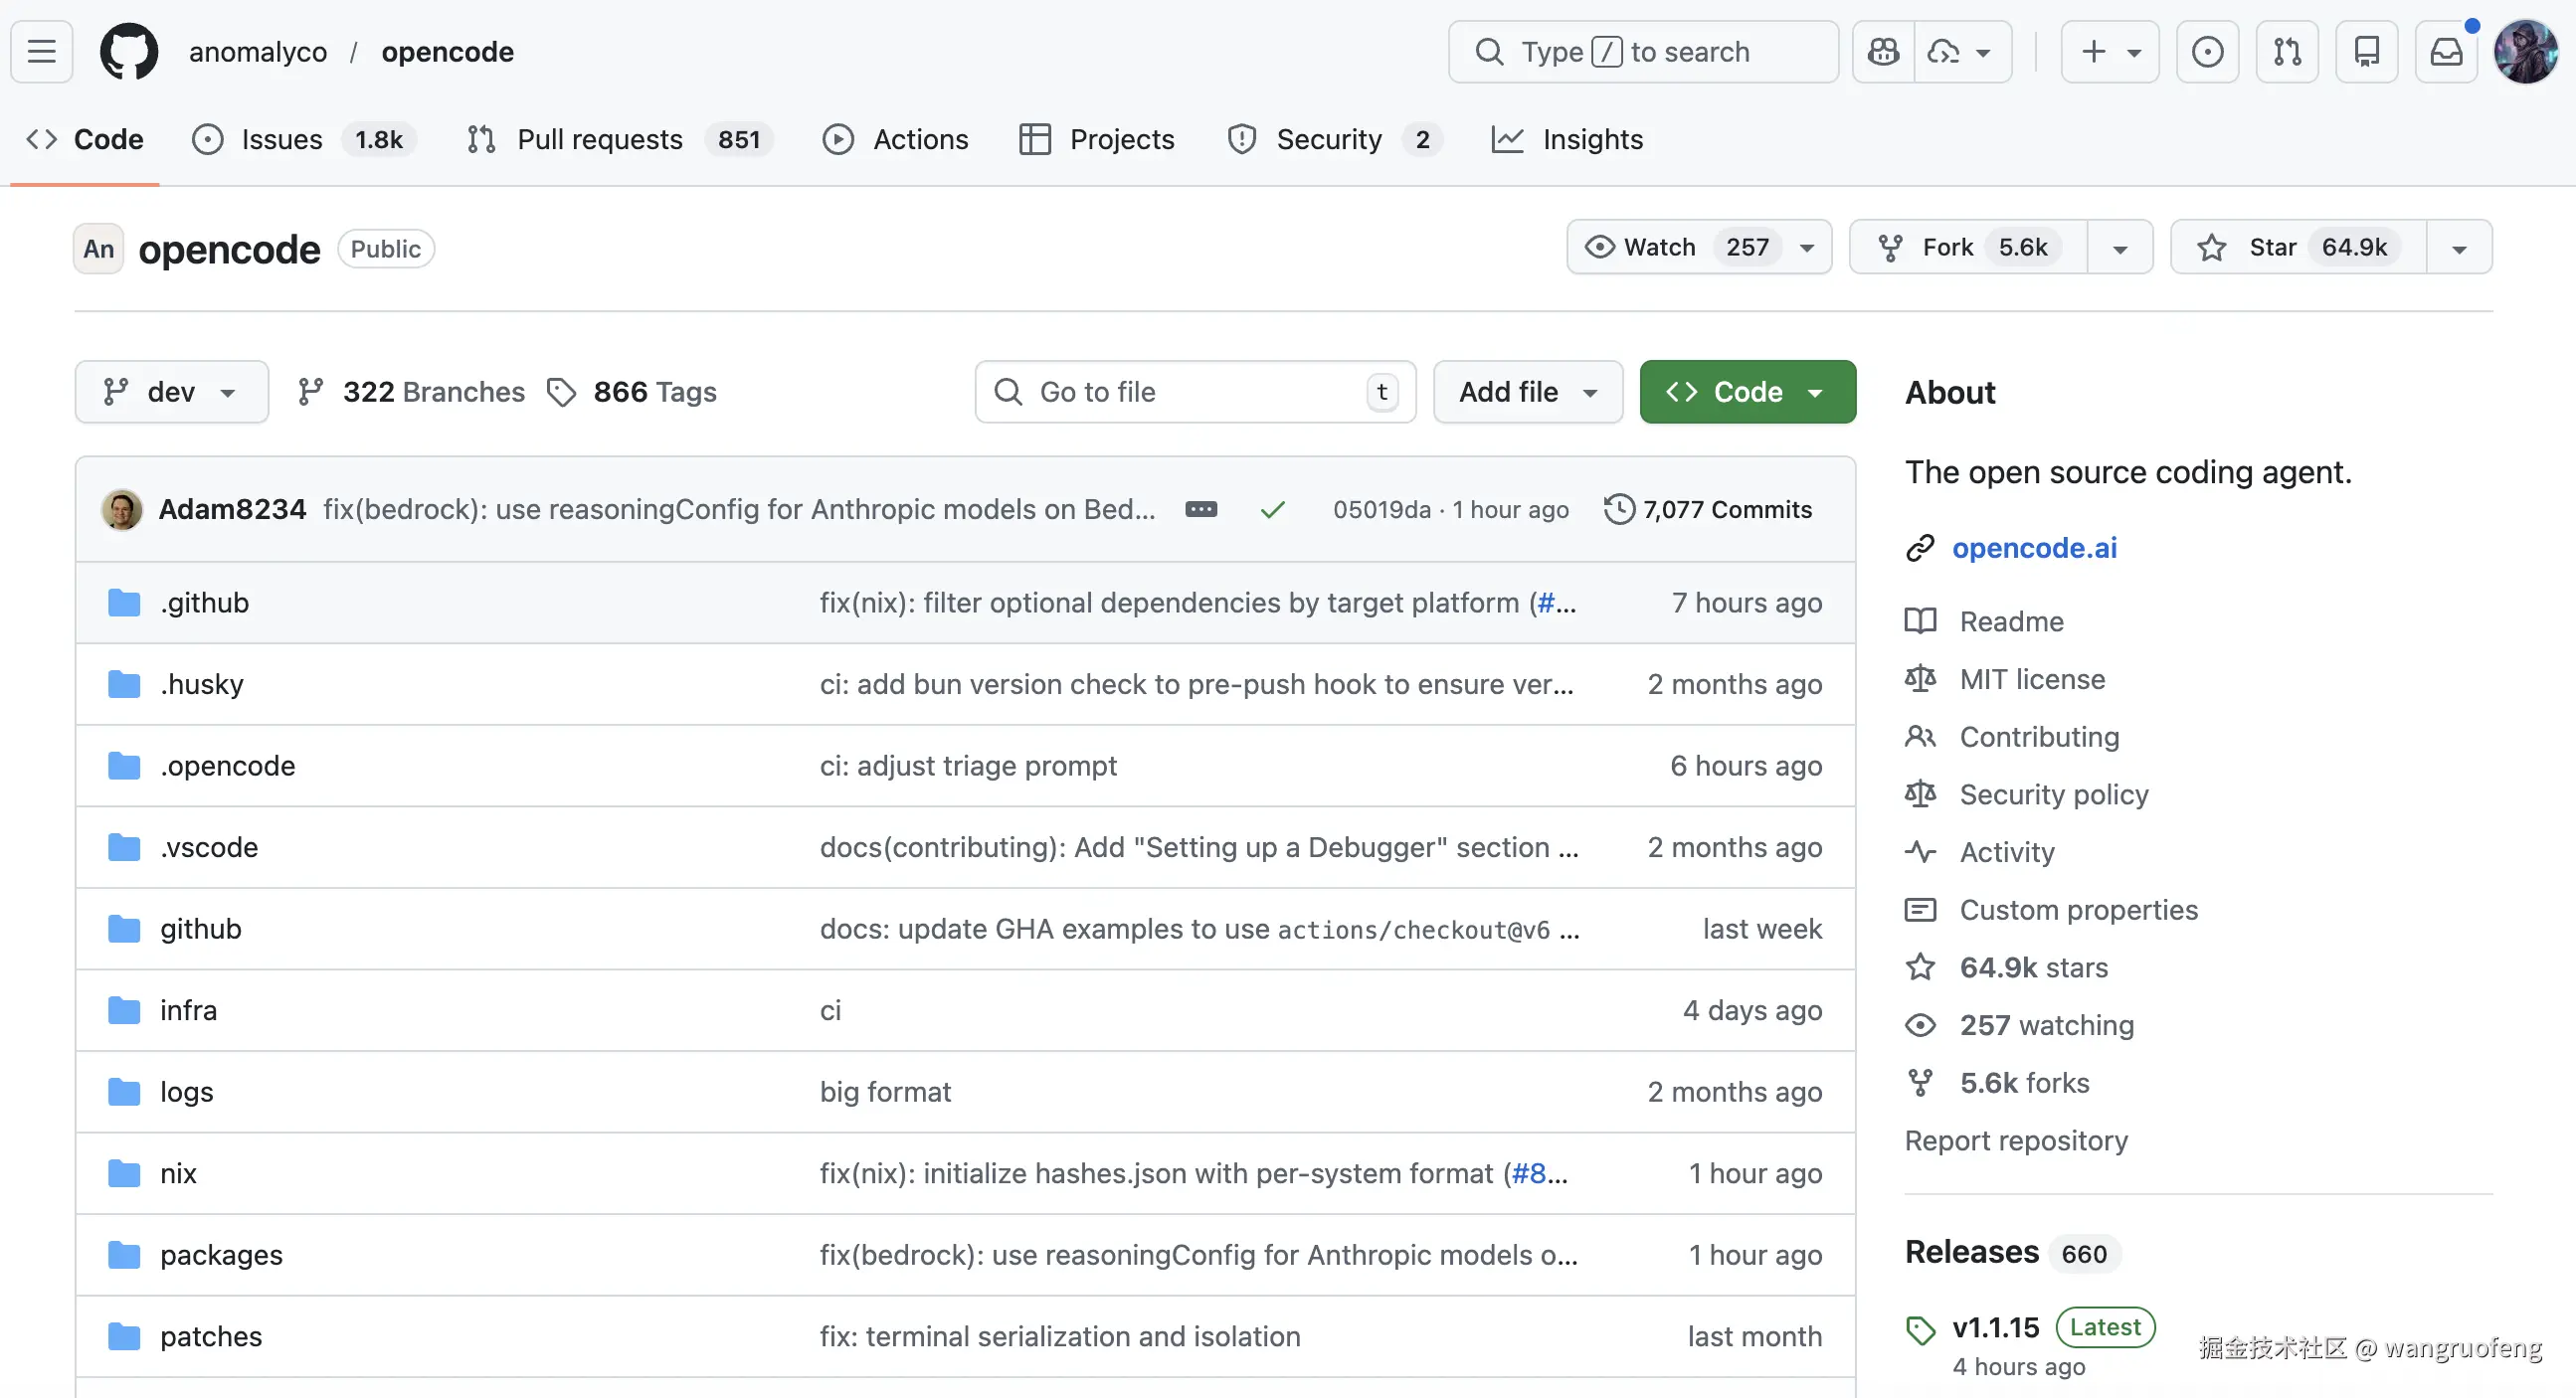Open the dev branch selector dropdown
The width and height of the screenshot is (2576, 1398).
(171, 392)
